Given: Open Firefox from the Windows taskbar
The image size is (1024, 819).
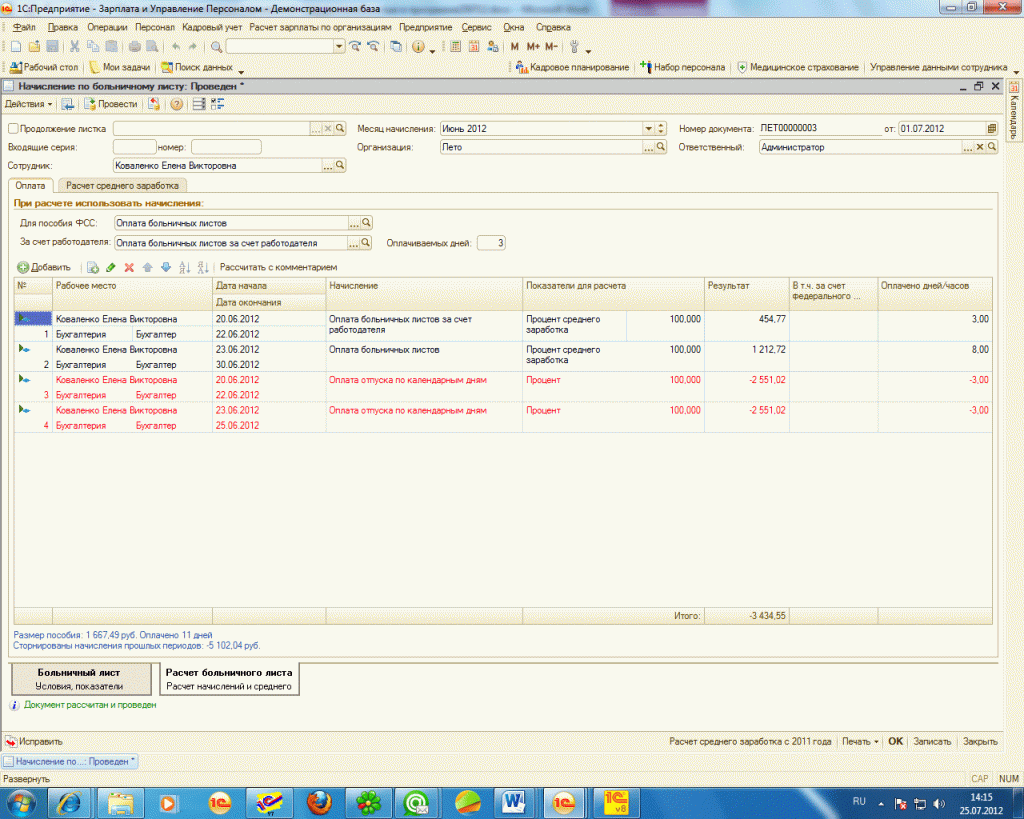Looking at the screenshot, I should pyautogui.click(x=318, y=801).
